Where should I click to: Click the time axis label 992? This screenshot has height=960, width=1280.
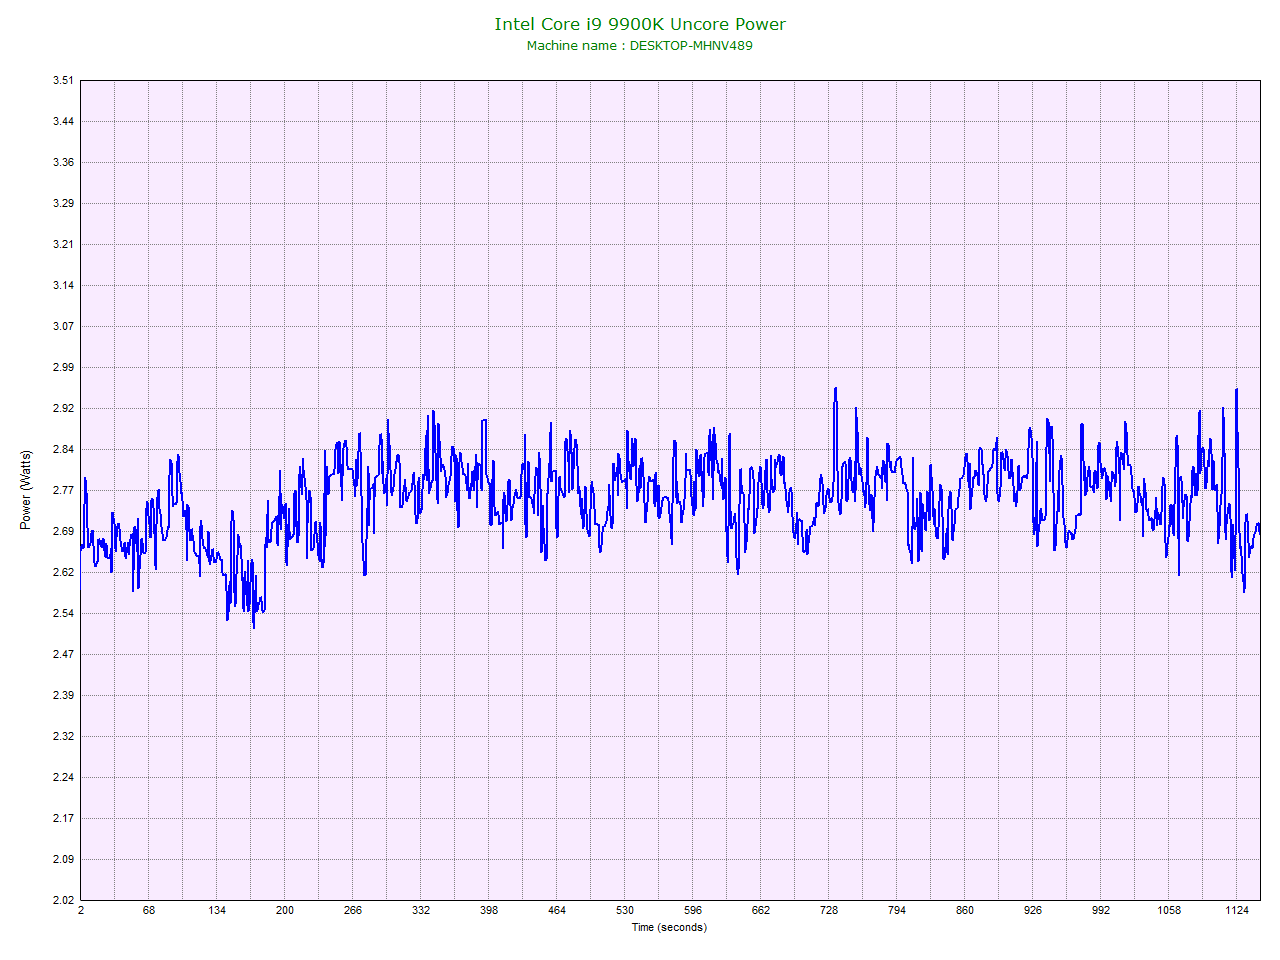1101,911
